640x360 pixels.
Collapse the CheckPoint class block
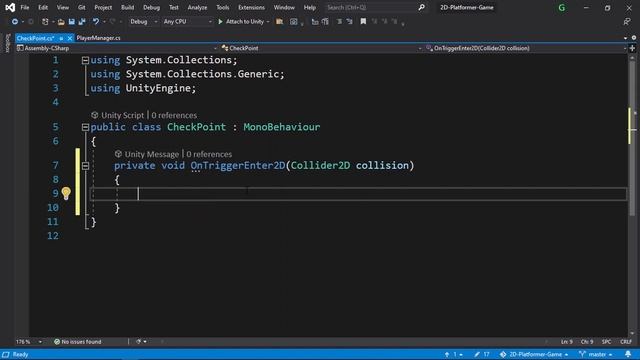click(85, 127)
